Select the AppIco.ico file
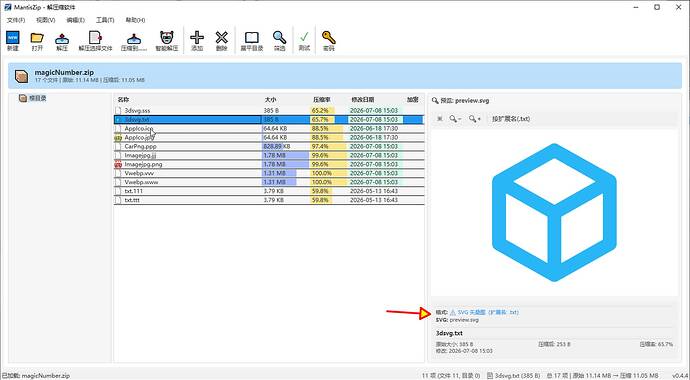Image resolution: width=690 pixels, height=380 pixels. pyautogui.click(x=139, y=129)
